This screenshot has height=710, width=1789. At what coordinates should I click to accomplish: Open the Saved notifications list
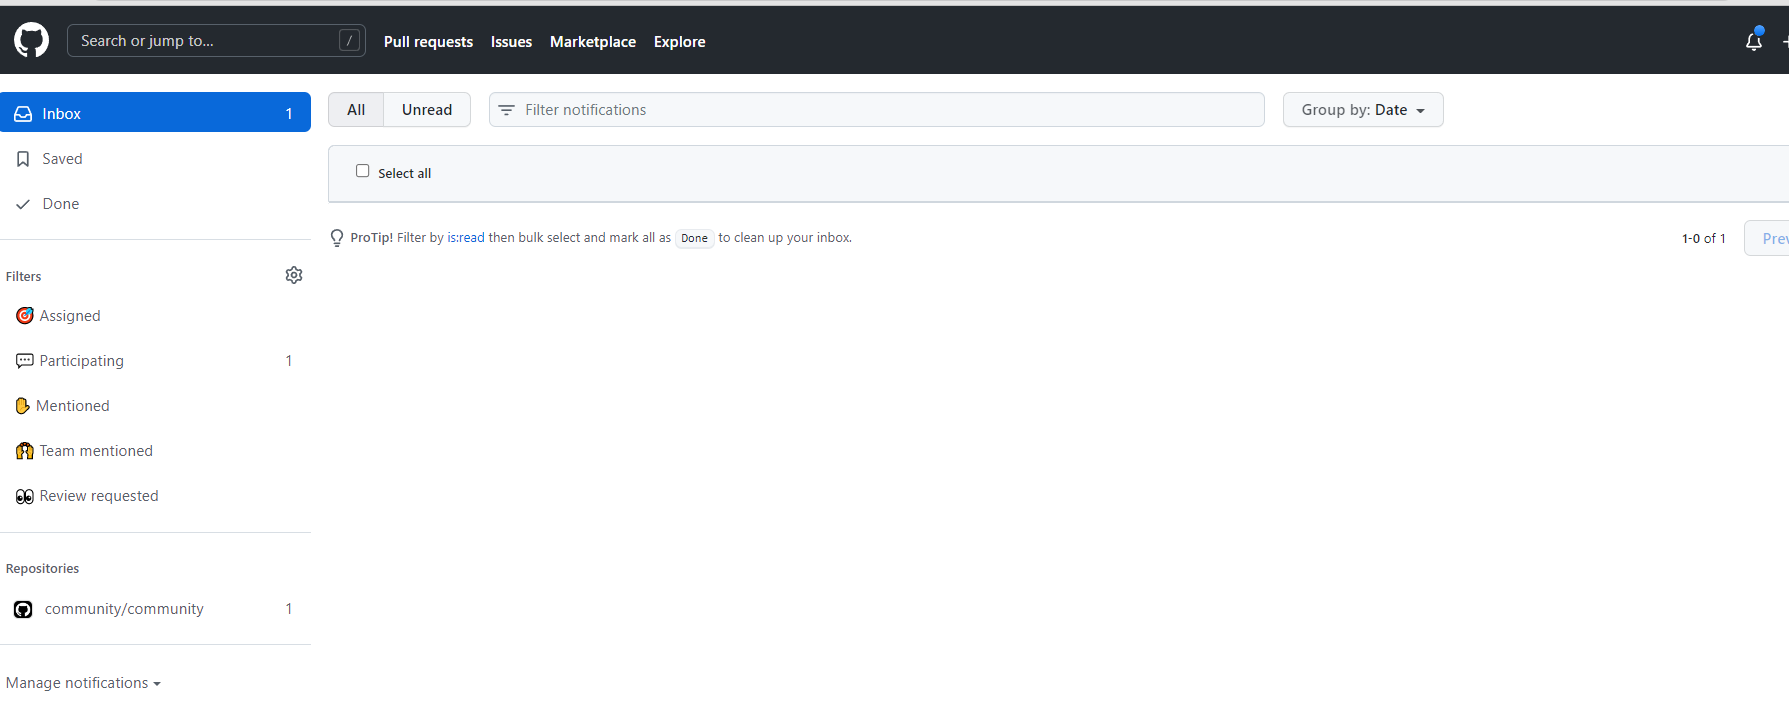coord(155,159)
